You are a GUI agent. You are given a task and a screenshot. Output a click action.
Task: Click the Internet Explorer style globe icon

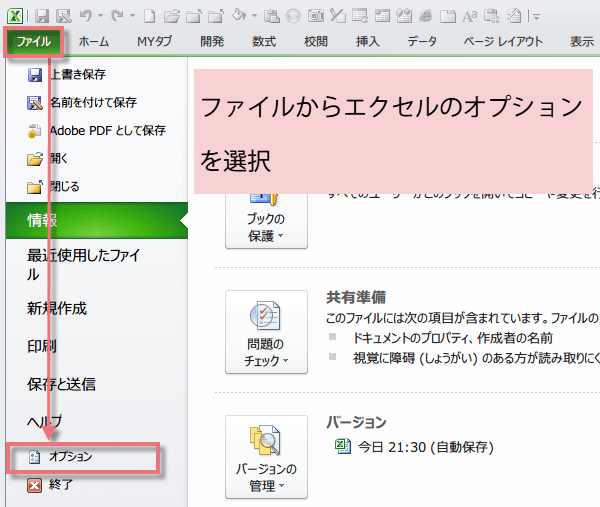426,16
